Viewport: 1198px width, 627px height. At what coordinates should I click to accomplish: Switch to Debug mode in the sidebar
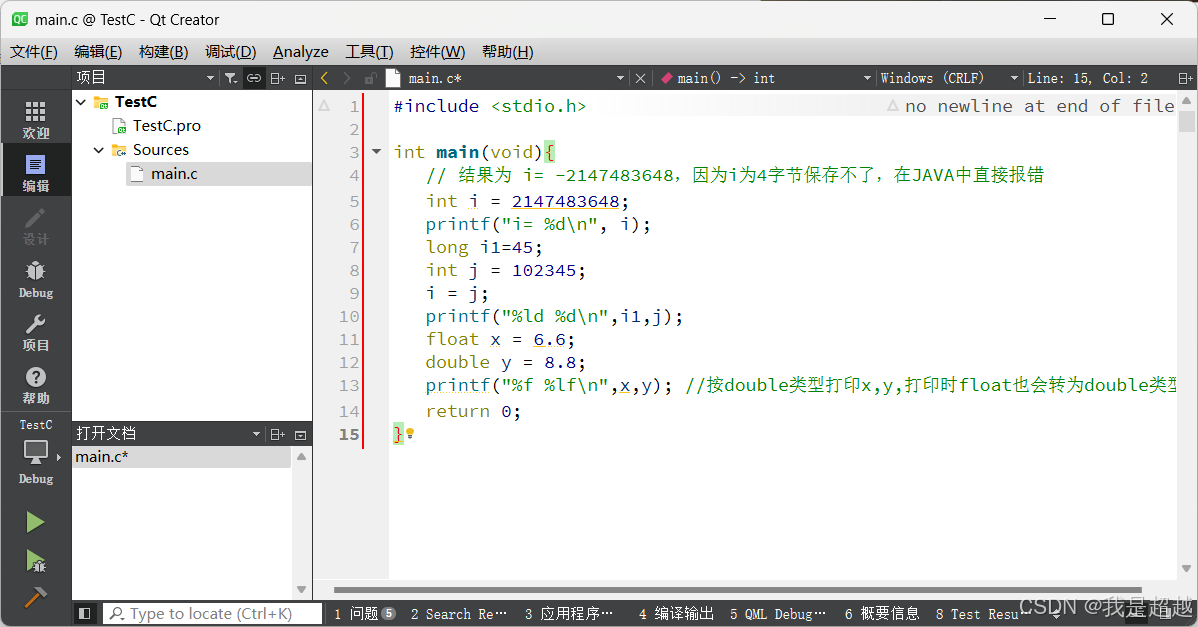[x=35, y=278]
